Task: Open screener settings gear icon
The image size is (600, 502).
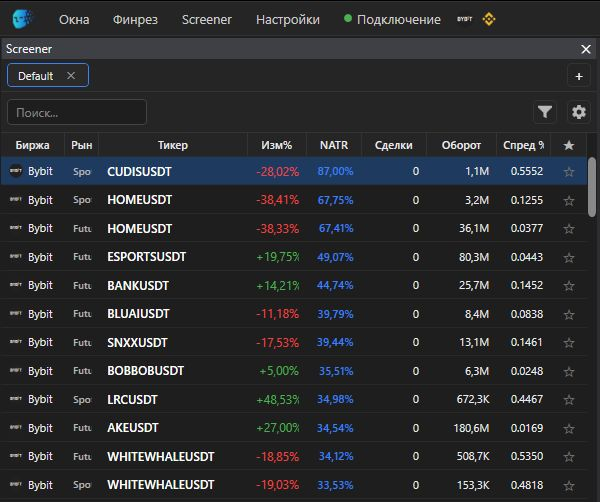Action: click(578, 112)
